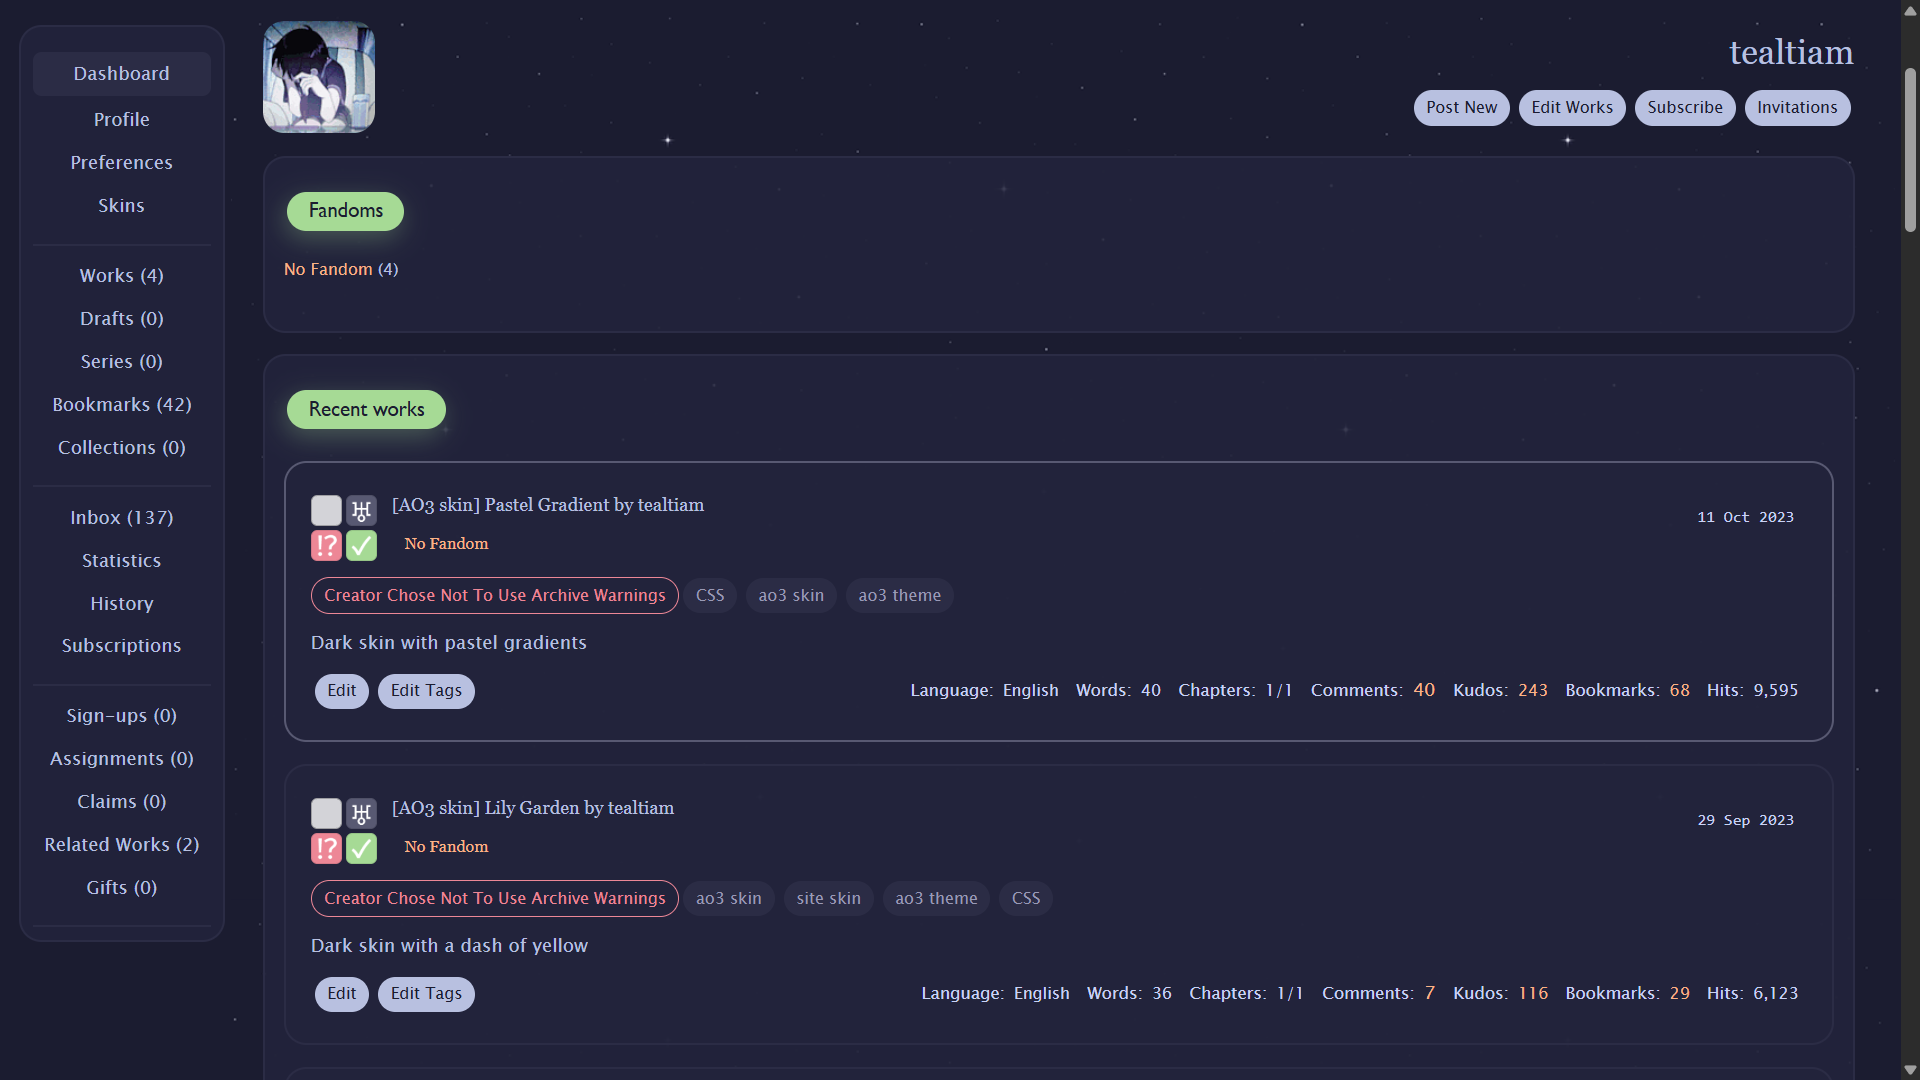Go to Profile in the sidebar
The width and height of the screenshot is (1920, 1080).
tap(121, 120)
